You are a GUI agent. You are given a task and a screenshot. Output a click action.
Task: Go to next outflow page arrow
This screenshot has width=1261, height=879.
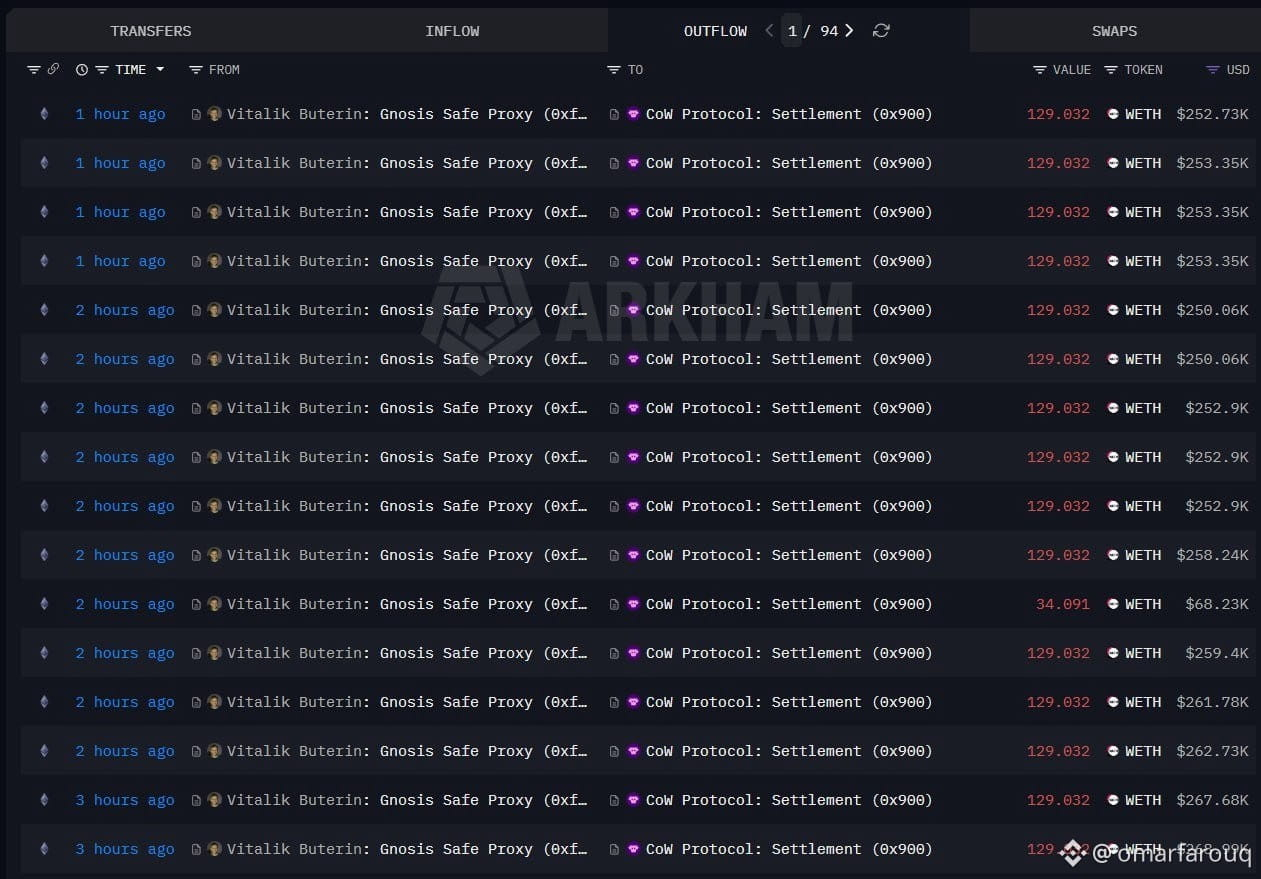click(x=849, y=31)
